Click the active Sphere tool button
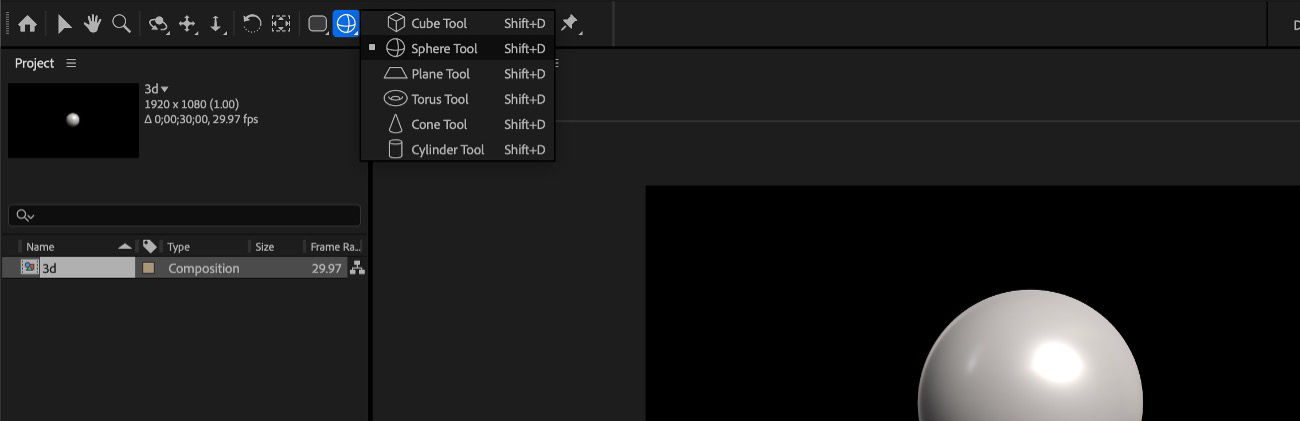The image size is (1300, 421). [346, 23]
